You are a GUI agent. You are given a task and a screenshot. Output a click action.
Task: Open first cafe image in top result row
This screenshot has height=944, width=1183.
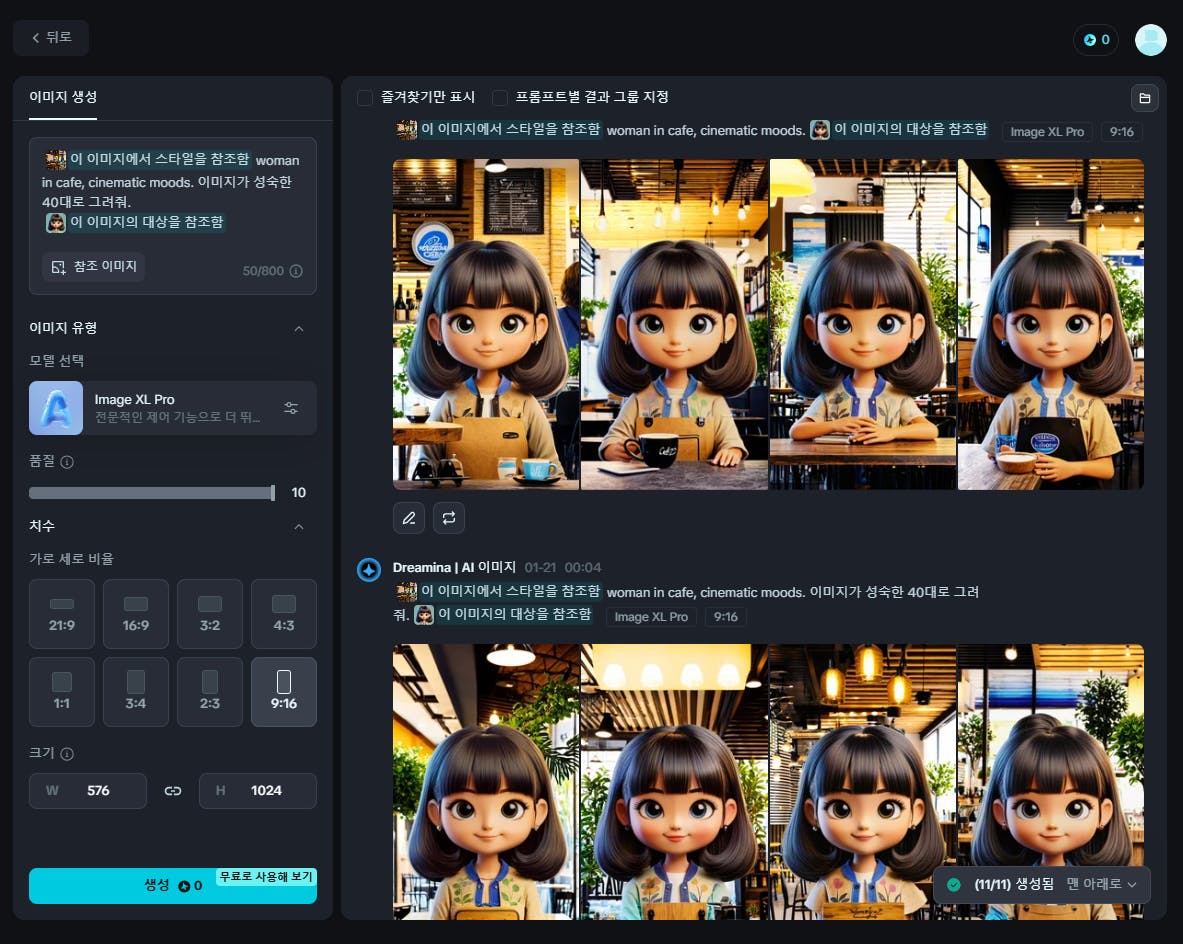486,324
